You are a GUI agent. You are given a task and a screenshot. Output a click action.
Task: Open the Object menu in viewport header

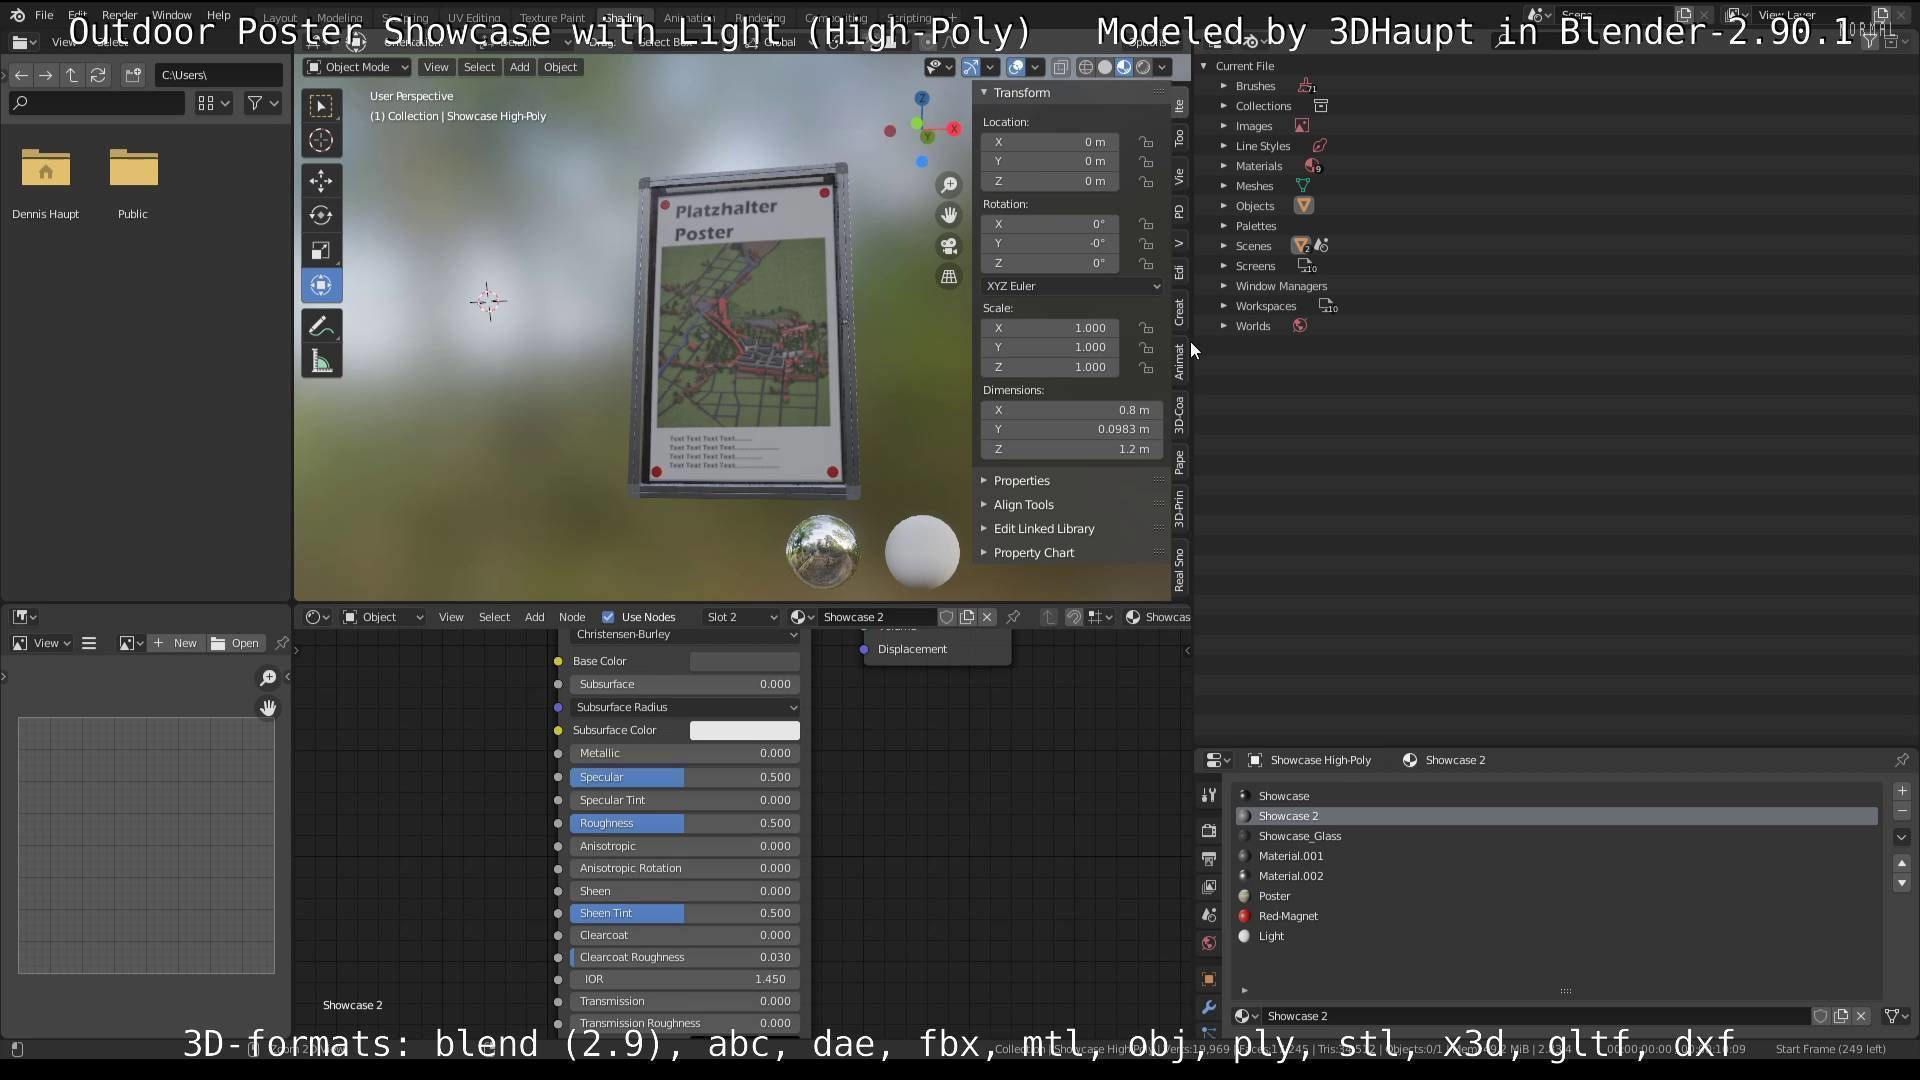click(x=560, y=67)
